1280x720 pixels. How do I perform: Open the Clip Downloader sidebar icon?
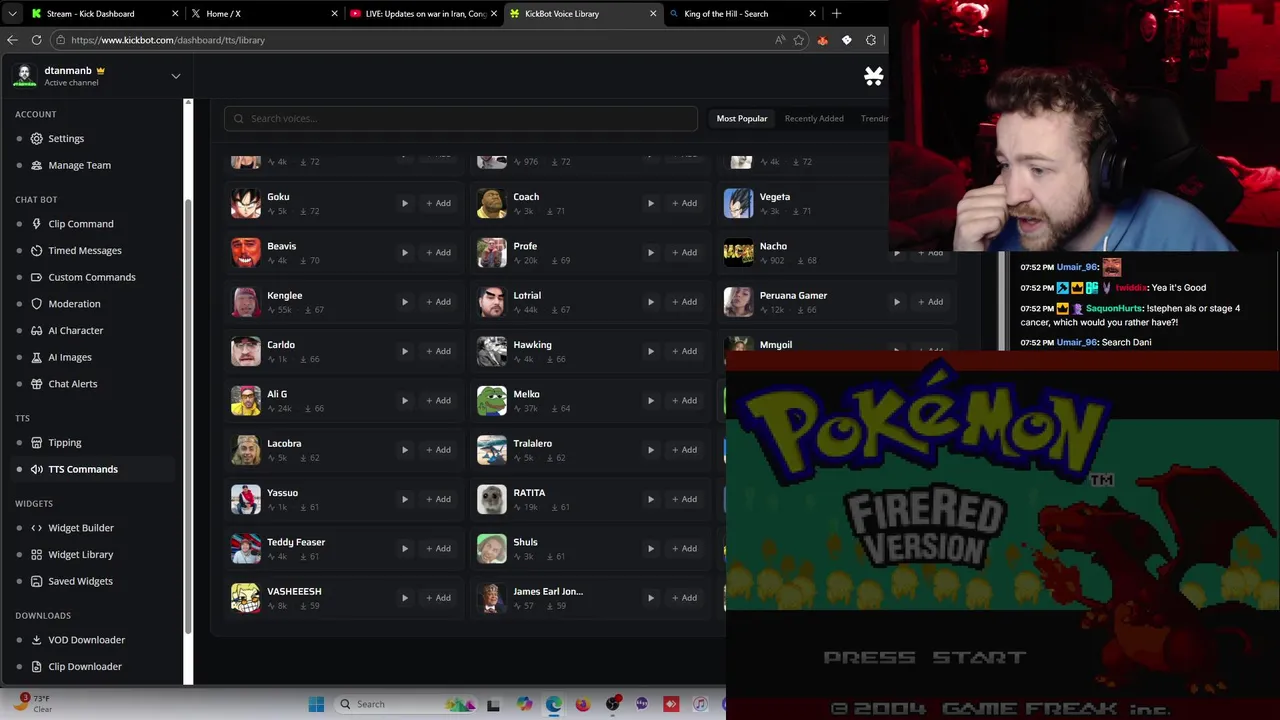pyautogui.click(x=37, y=666)
